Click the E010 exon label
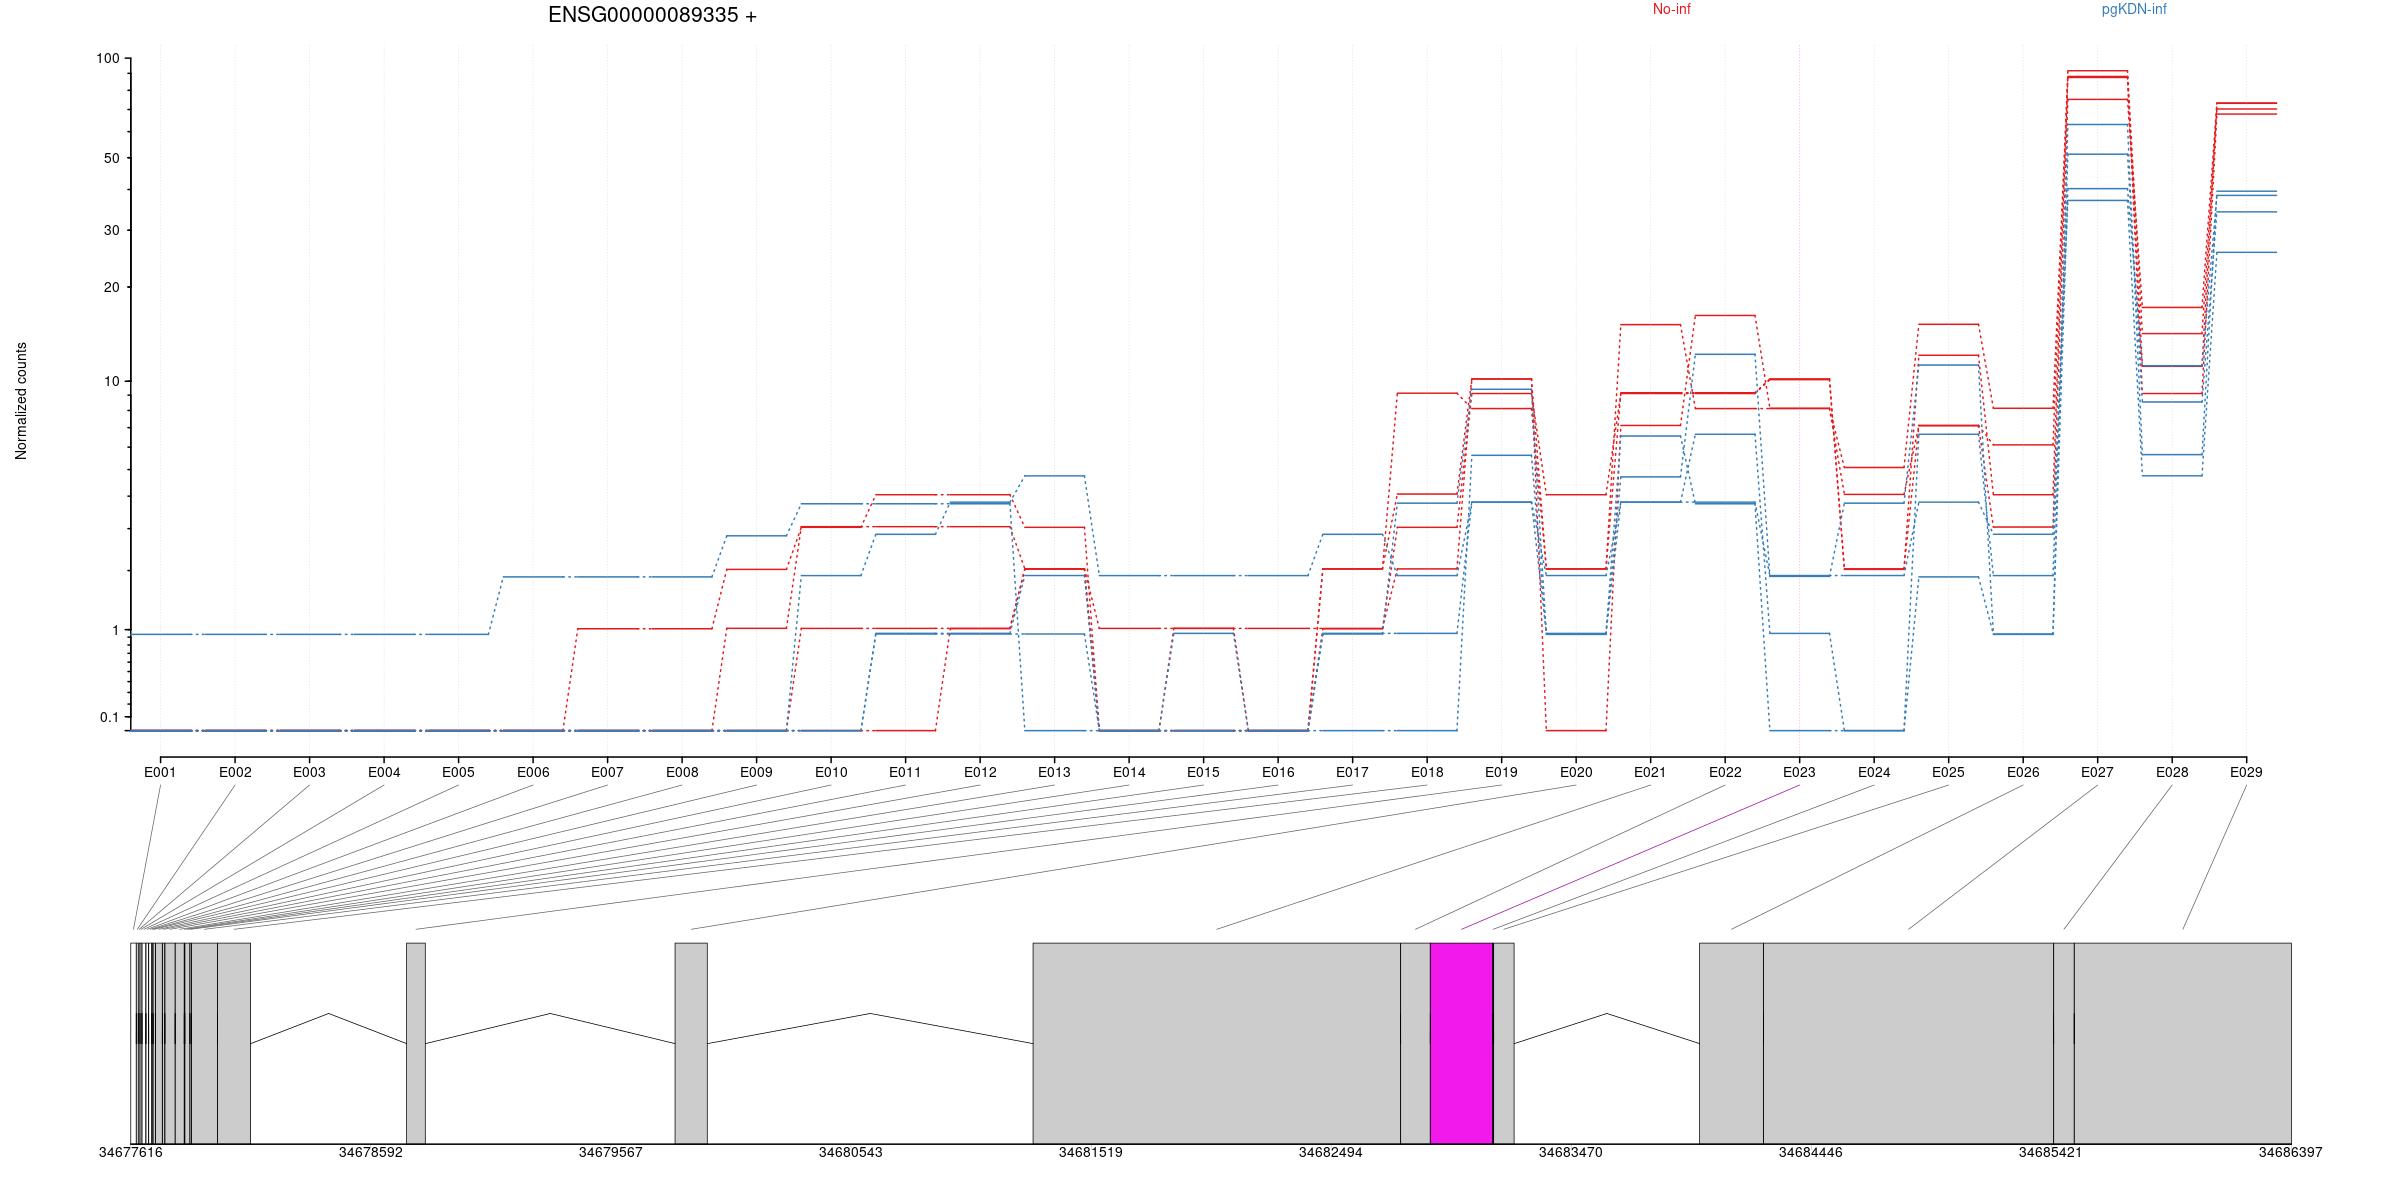This screenshot has height=1200, width=2400. (x=831, y=772)
